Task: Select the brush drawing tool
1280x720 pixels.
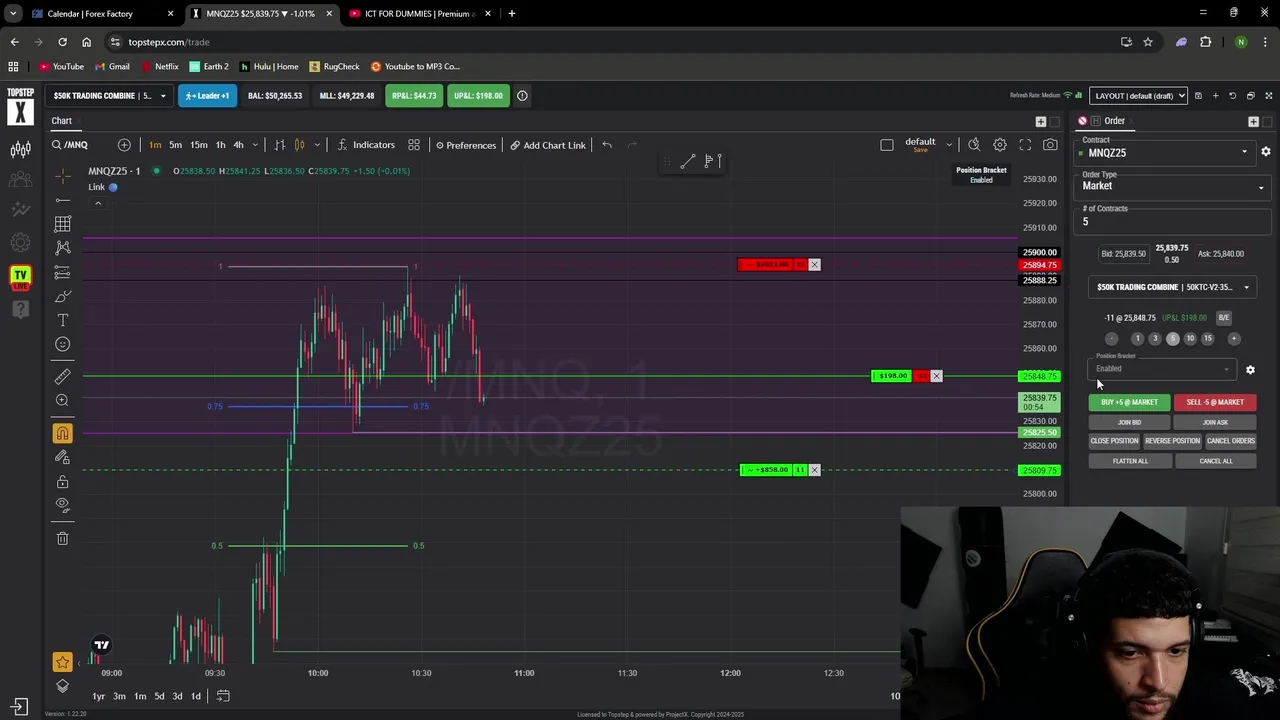Action: pos(63,296)
